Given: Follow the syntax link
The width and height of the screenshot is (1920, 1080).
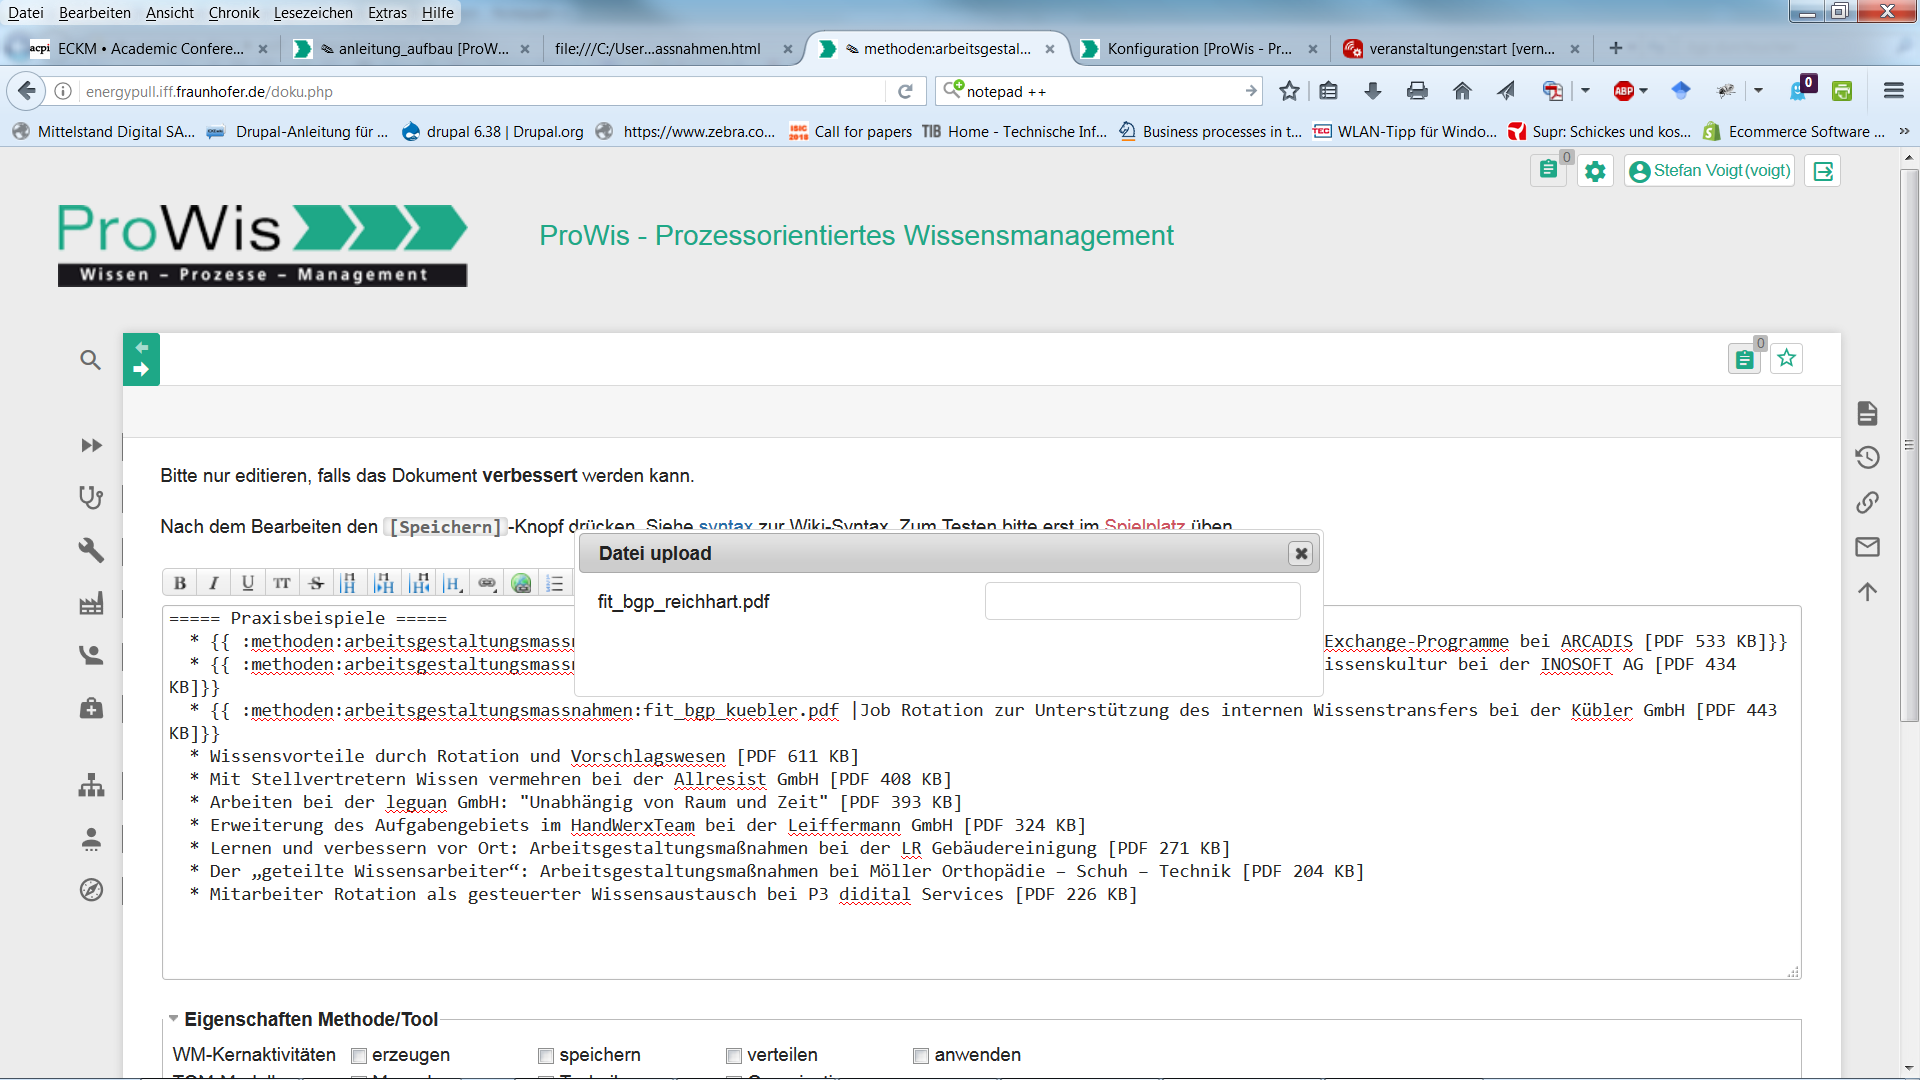Looking at the screenshot, I should (x=725, y=526).
